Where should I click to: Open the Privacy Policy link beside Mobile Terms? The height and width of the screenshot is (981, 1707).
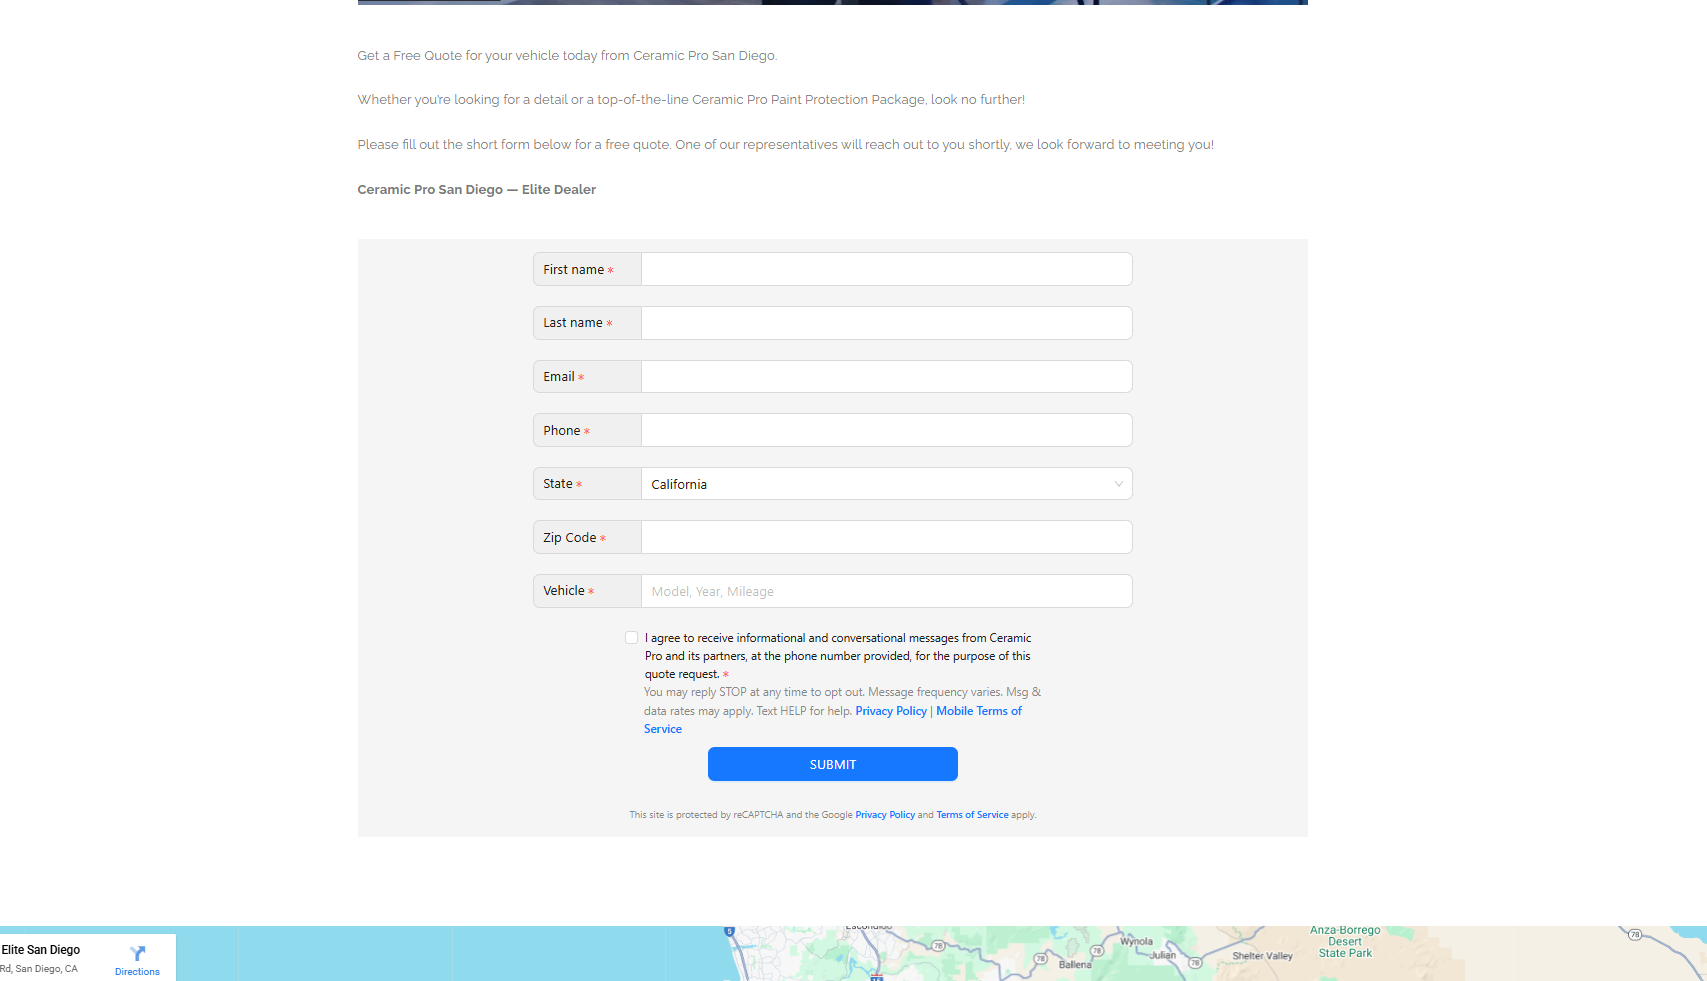point(891,711)
